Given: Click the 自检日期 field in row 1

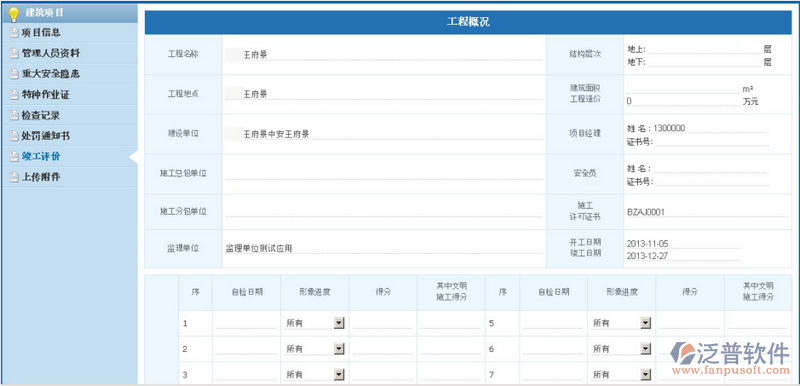Looking at the screenshot, I should [x=246, y=323].
